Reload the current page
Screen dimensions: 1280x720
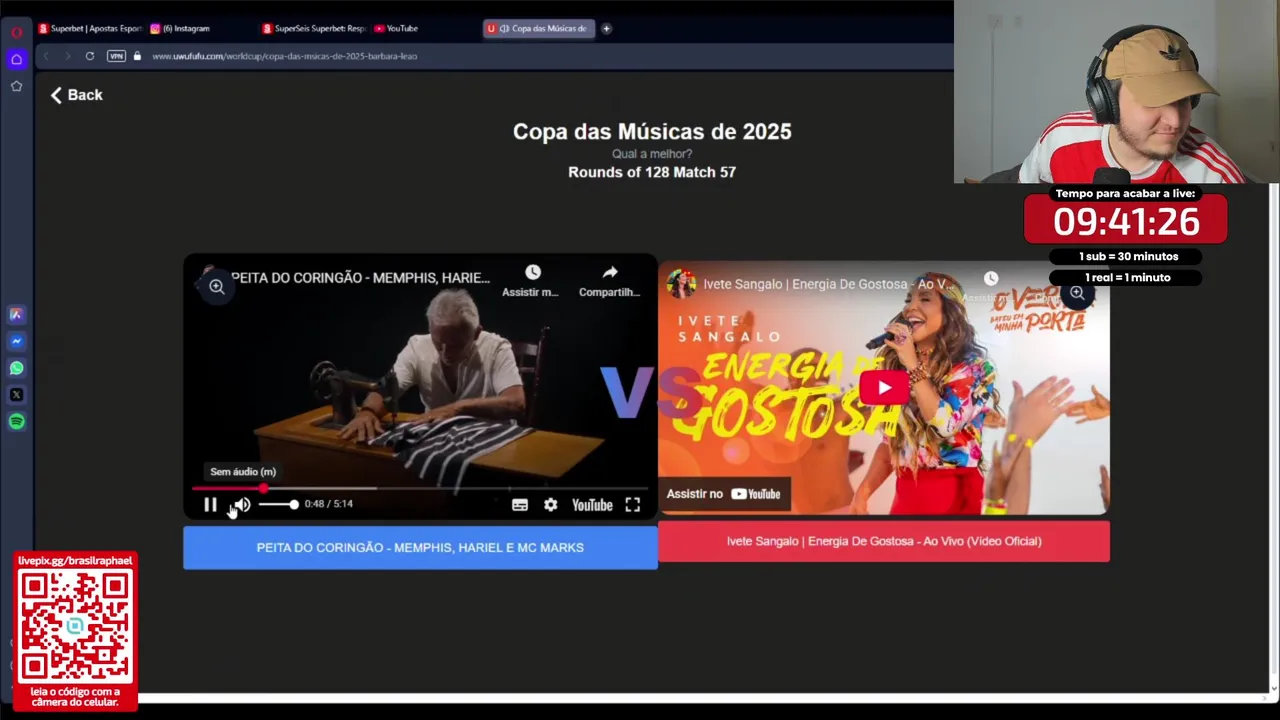click(90, 56)
